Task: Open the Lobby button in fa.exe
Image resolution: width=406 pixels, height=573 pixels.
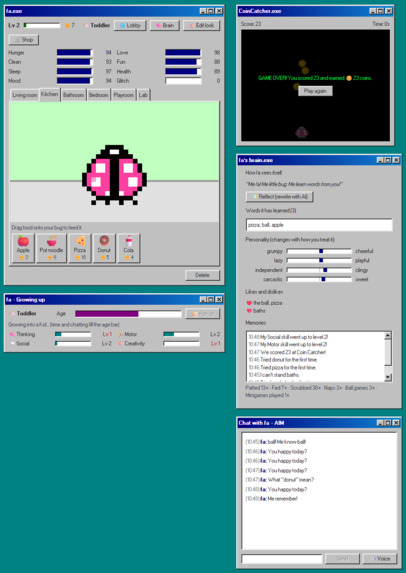Action: [130, 25]
